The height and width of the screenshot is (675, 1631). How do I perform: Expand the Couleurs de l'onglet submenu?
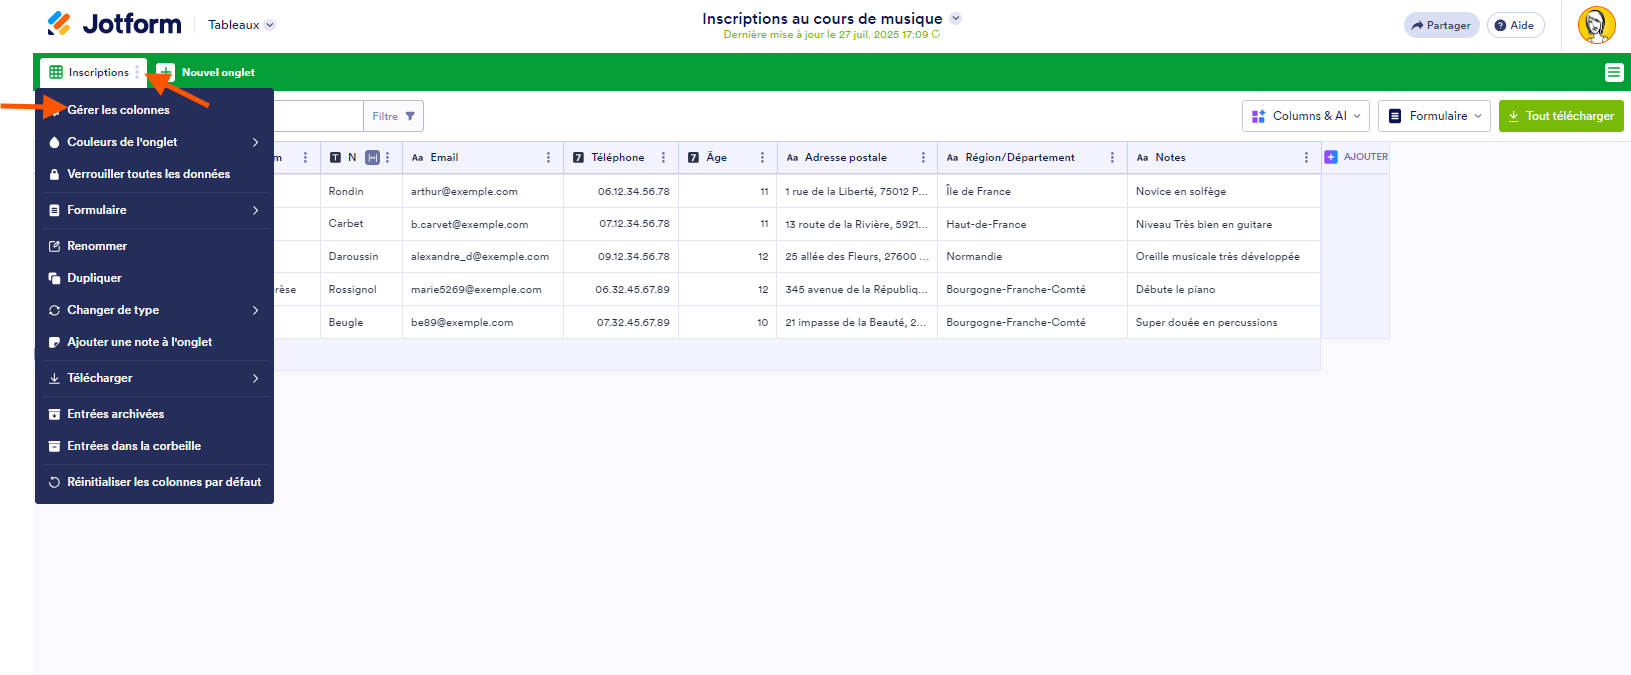point(155,142)
